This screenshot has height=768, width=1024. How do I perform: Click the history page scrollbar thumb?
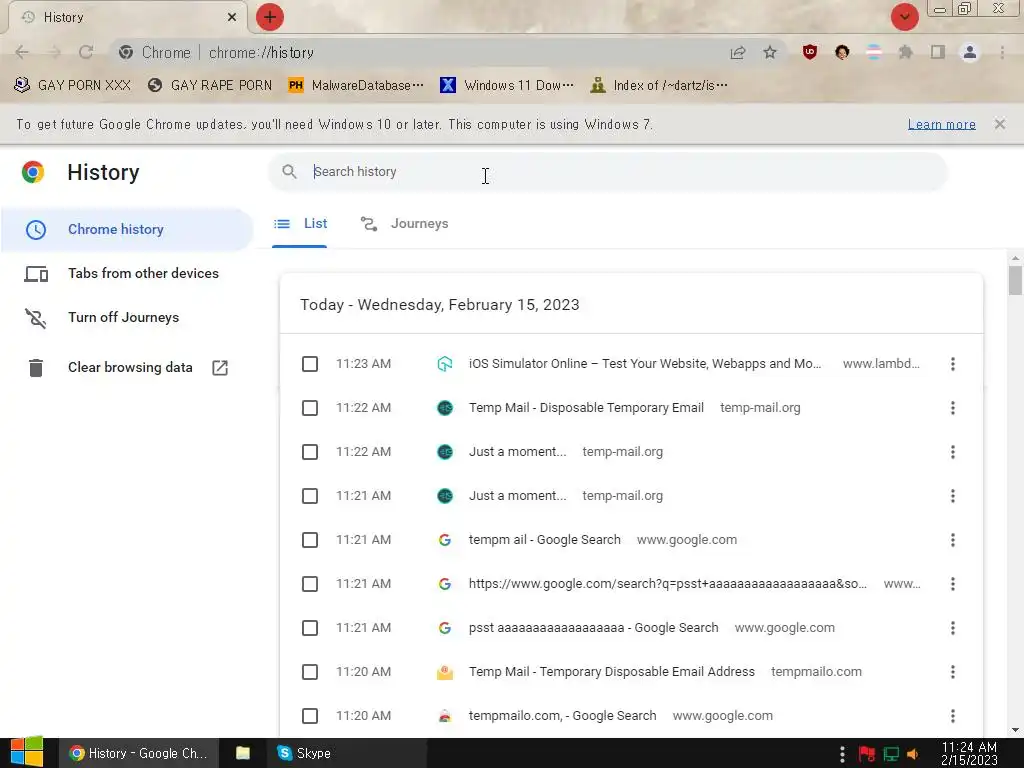tap(1015, 281)
